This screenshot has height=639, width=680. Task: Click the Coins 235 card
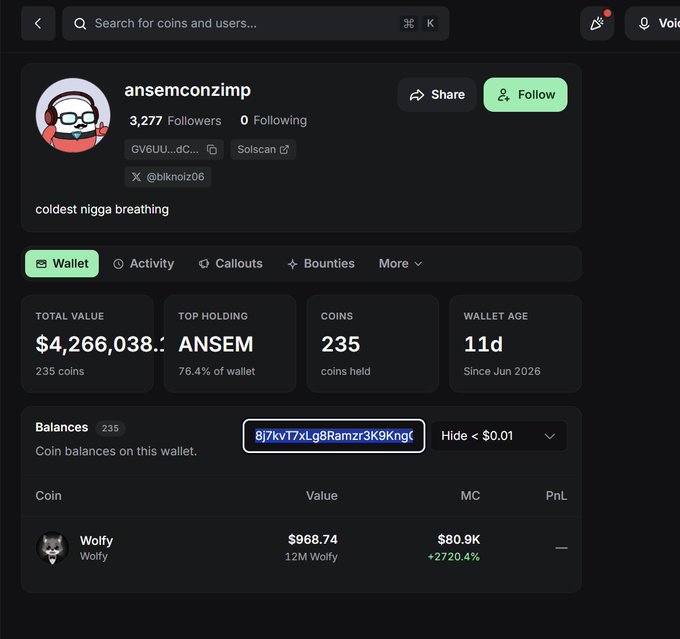pyautogui.click(x=373, y=344)
